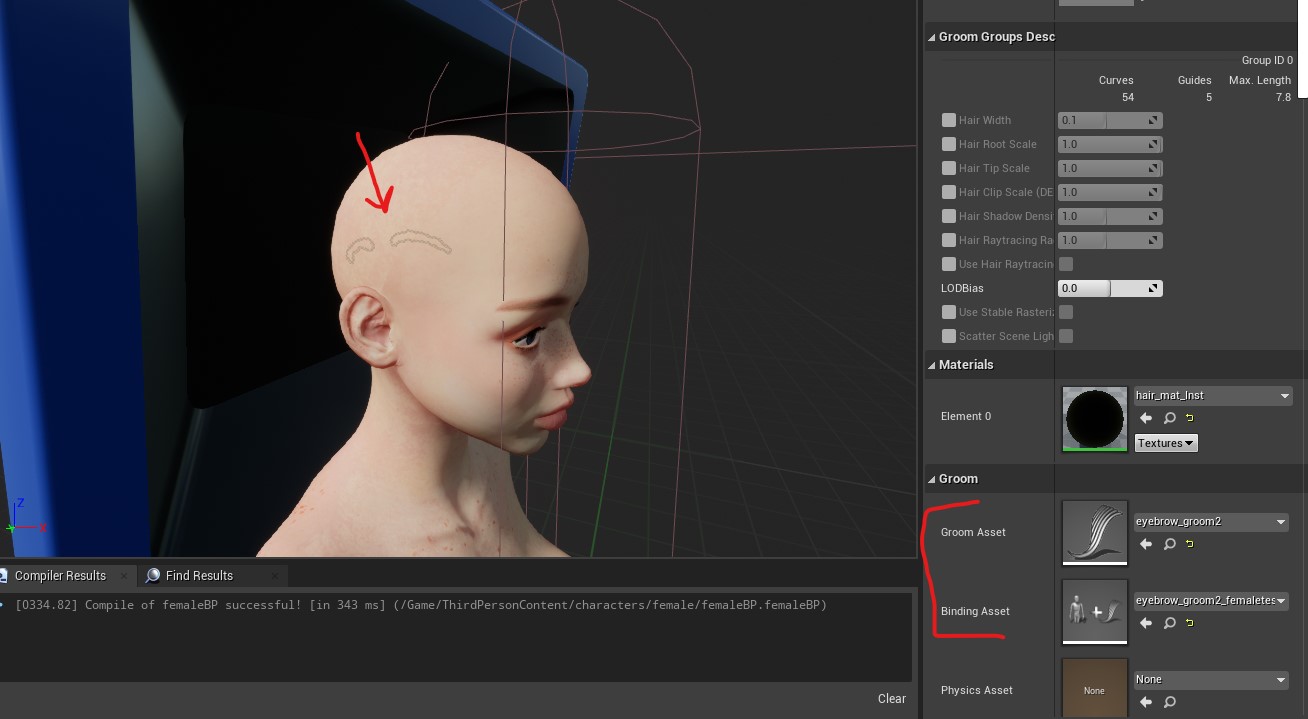The image size is (1308, 719).
Task: Open the eyebrow_groom2 Groom Asset dropdown
Action: [1211, 522]
